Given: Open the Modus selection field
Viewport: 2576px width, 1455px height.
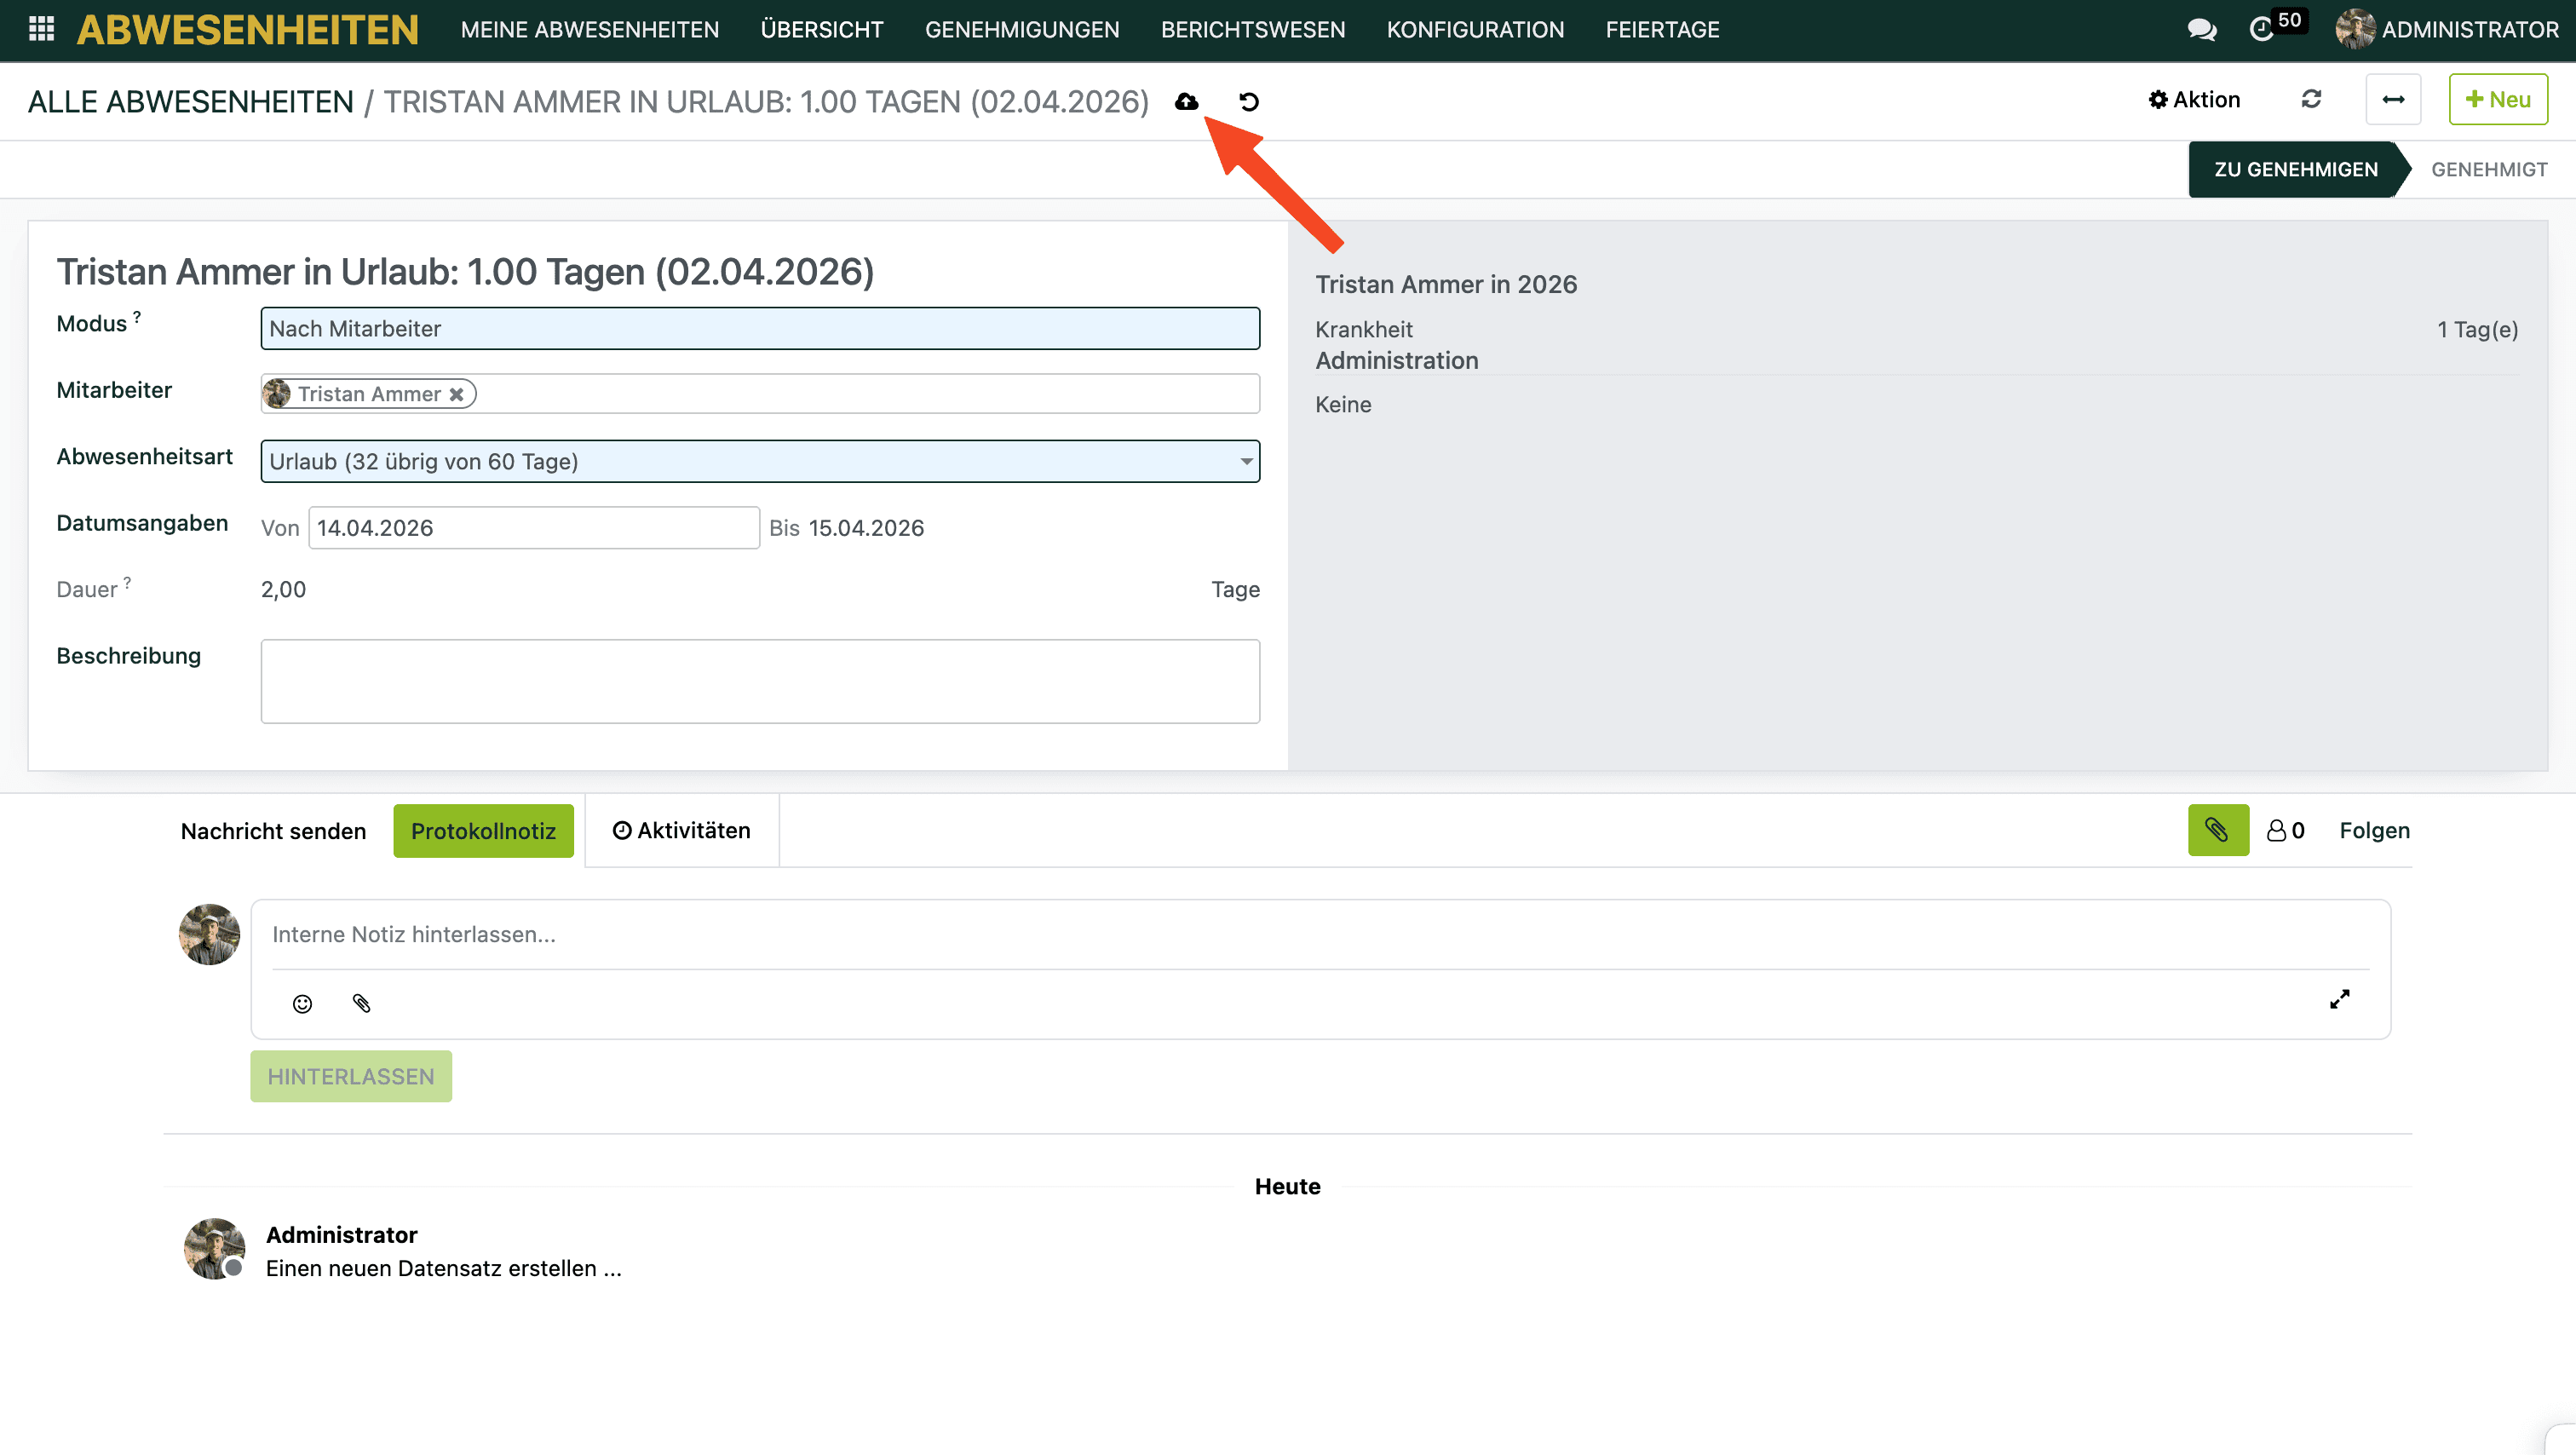Looking at the screenshot, I should point(759,328).
